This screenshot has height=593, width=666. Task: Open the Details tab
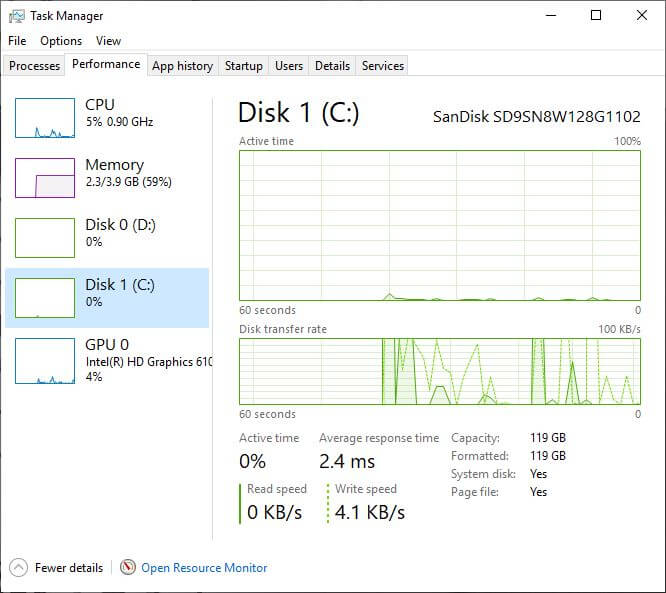tap(332, 66)
